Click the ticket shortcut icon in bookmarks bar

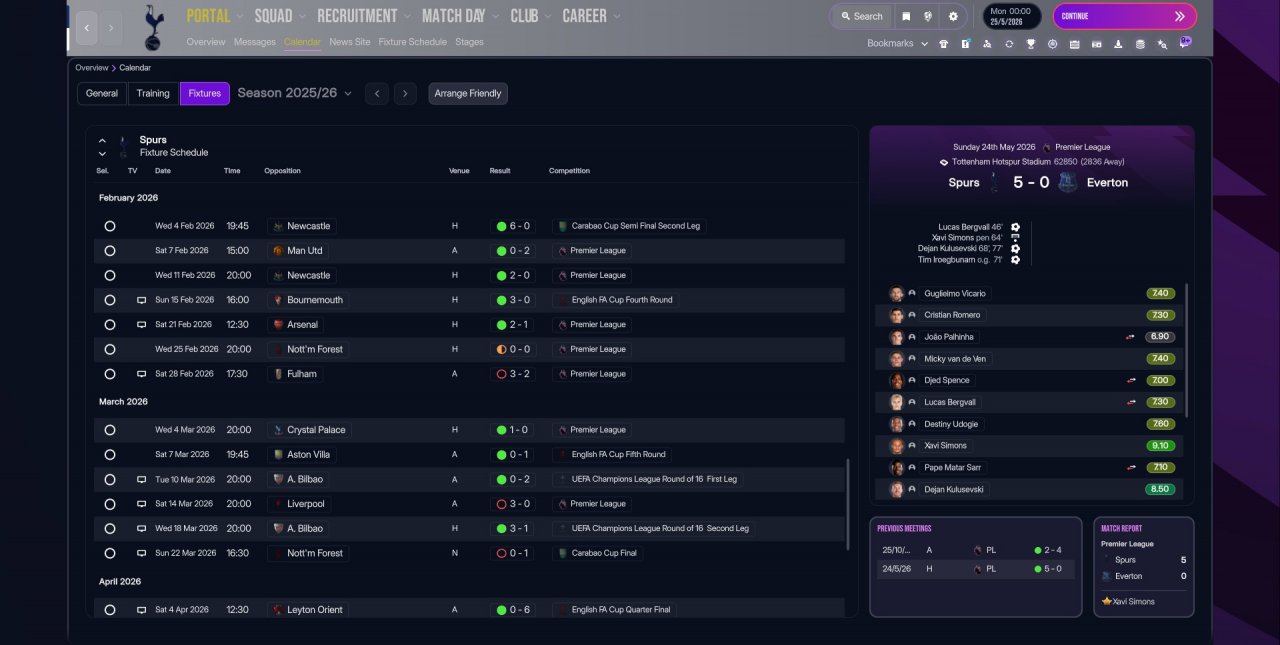click(x=1096, y=44)
